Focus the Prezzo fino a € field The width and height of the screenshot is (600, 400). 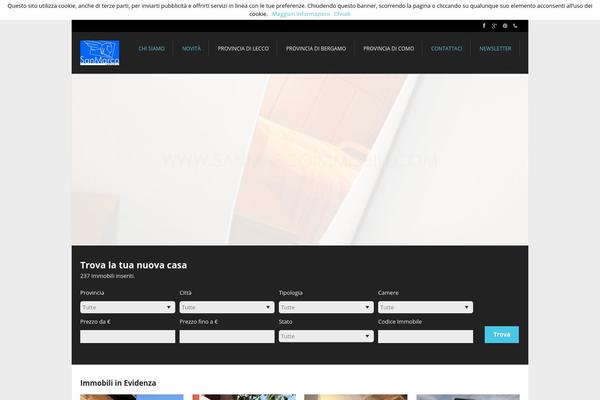(227, 336)
